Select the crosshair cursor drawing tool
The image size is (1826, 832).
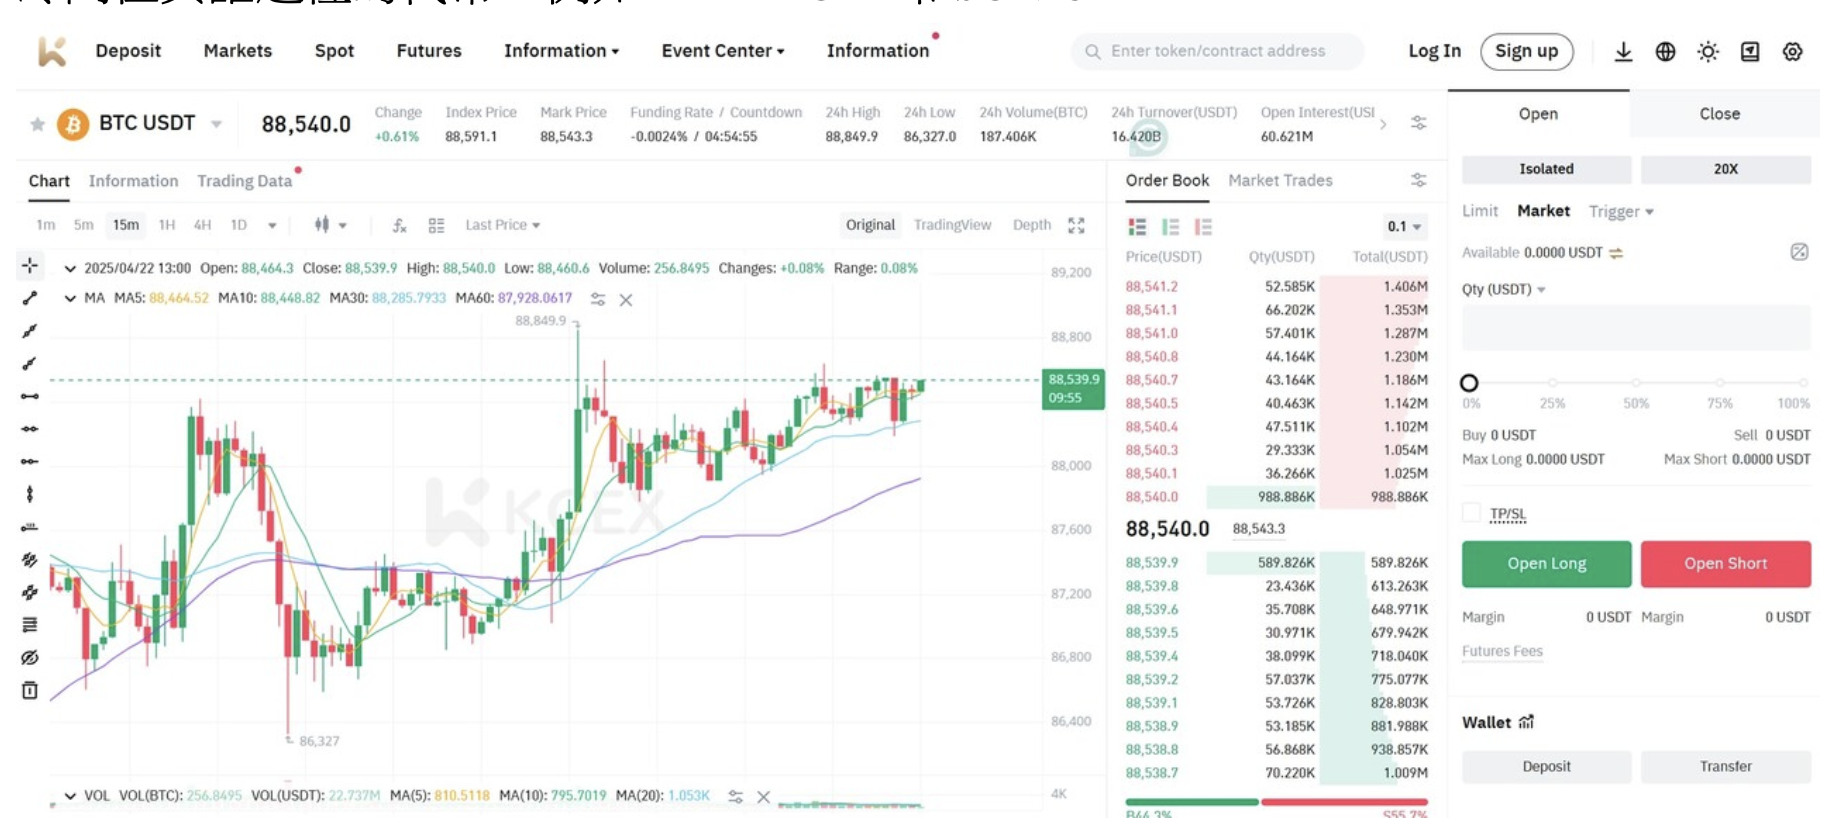(30, 266)
